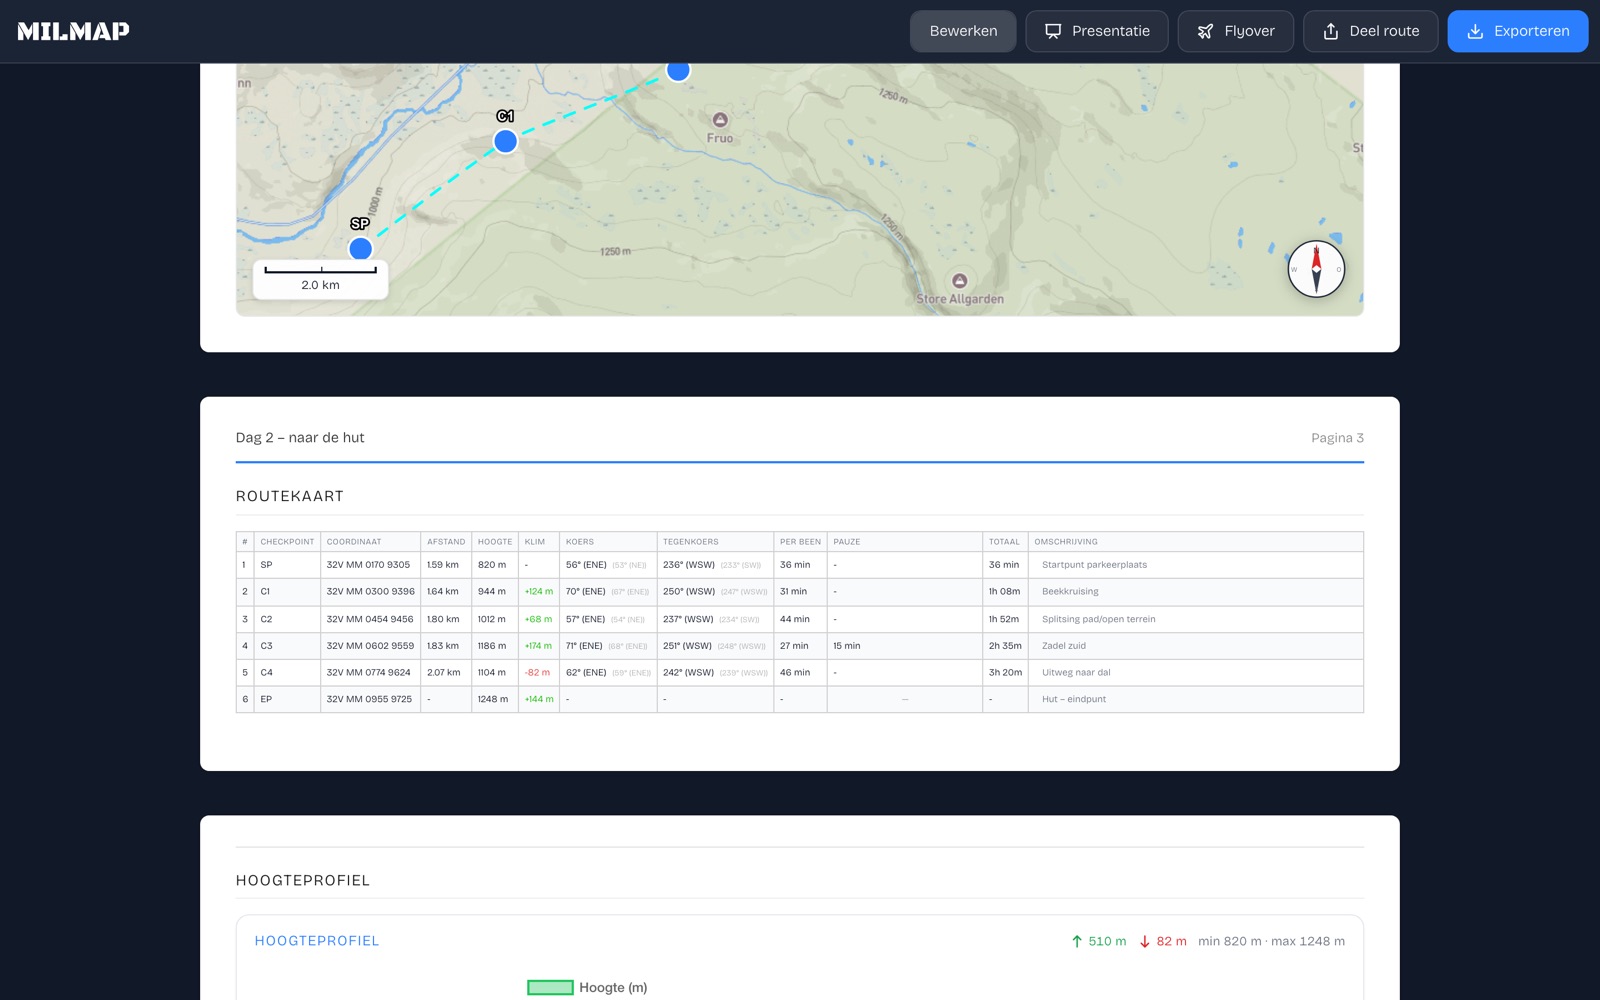
Task: Click the red descent arrow icon
Action: 1145,941
